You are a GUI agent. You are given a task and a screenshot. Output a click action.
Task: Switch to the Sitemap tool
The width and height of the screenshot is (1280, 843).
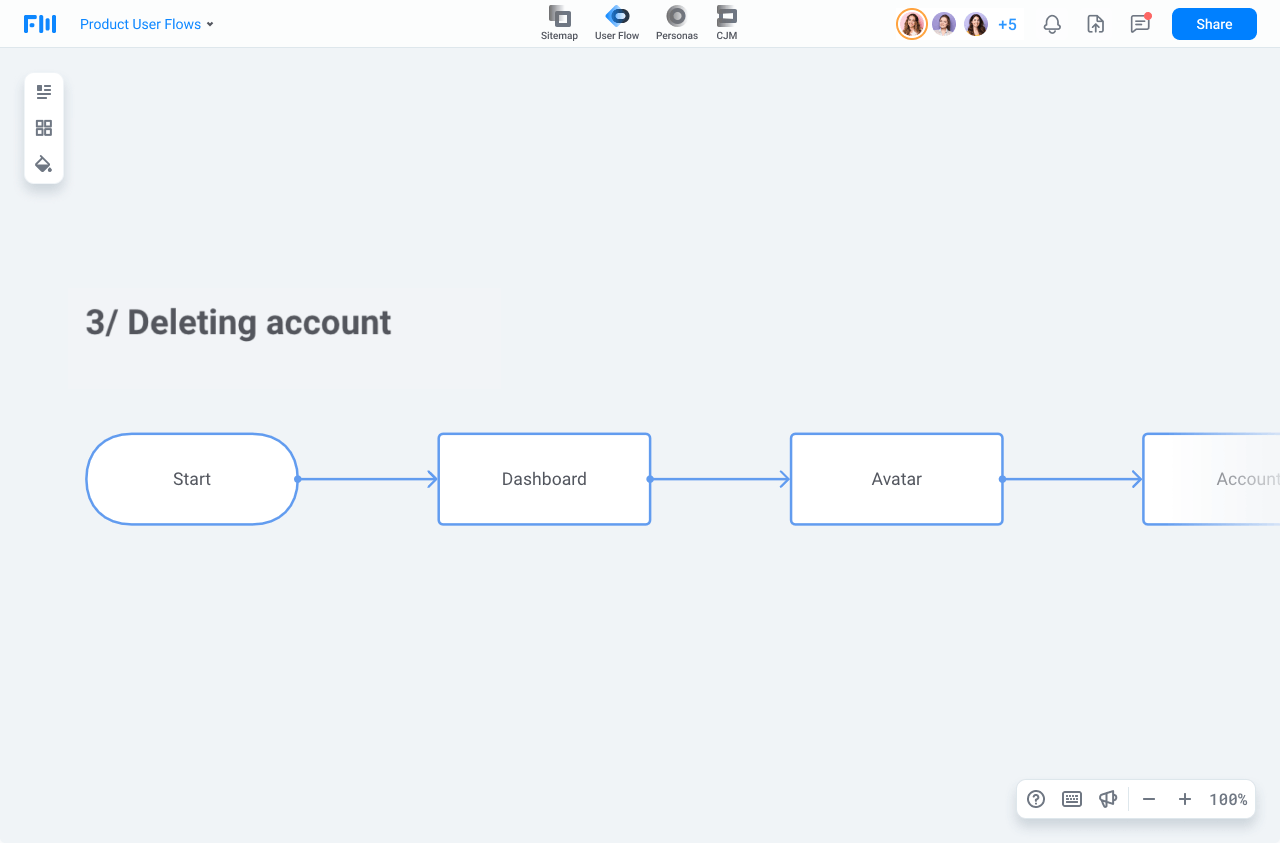pos(559,23)
